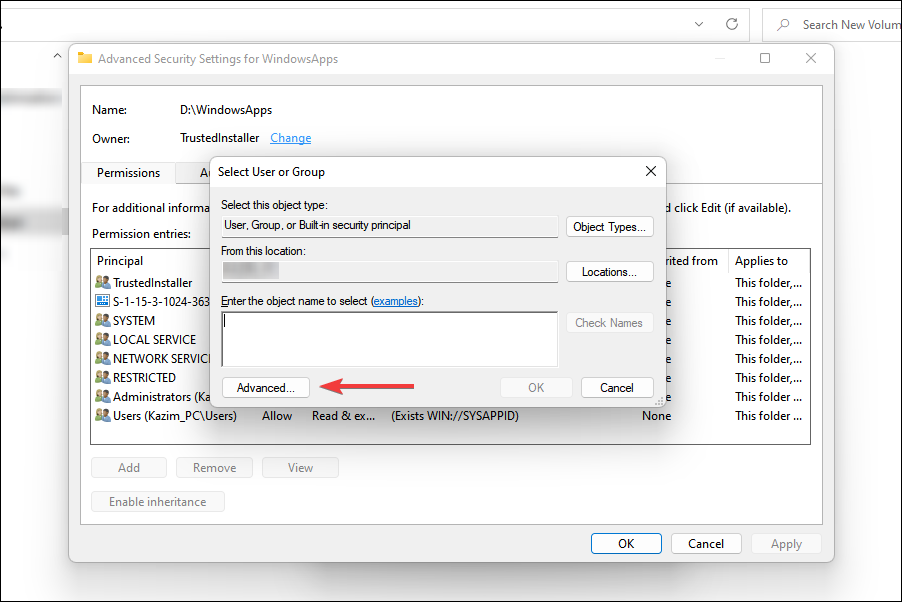Screen dimensions: 902x602
Task: Click the Read & ex... access cell for Users
Action: [343, 416]
